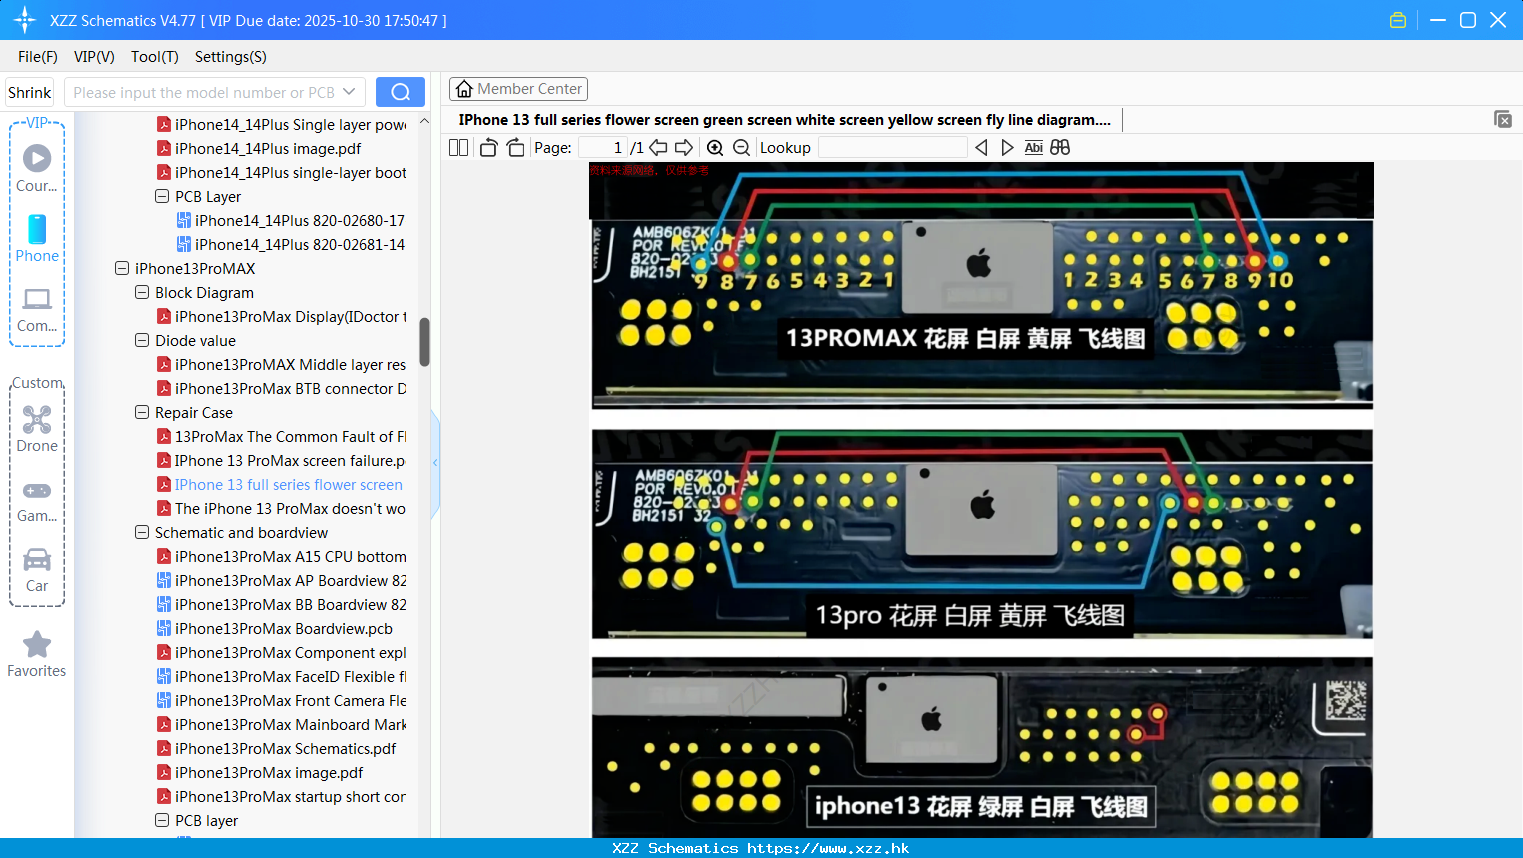Open the Tool(T) menu

pos(155,57)
